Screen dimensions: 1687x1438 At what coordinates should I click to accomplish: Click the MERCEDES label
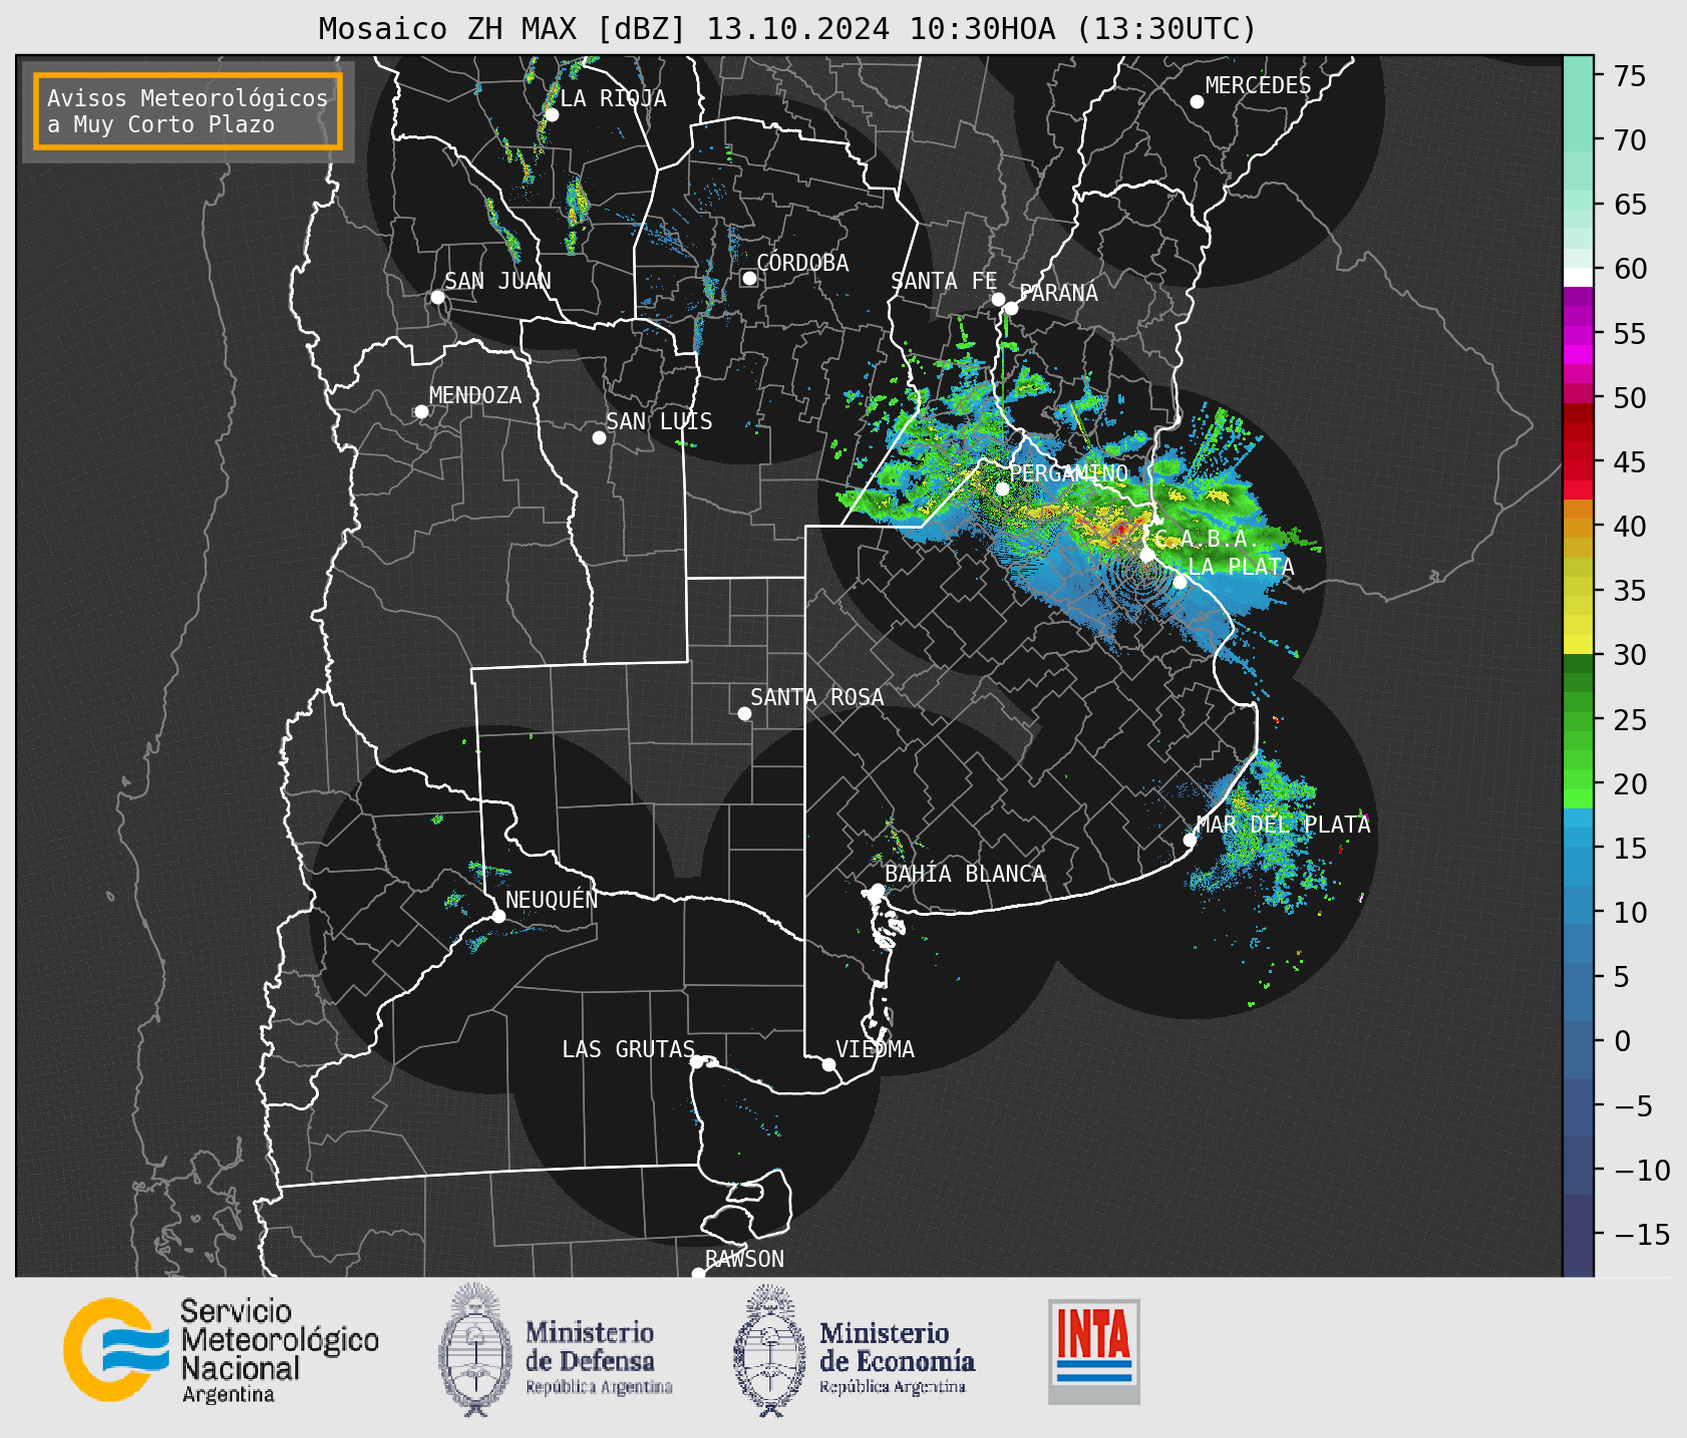(x=1258, y=86)
